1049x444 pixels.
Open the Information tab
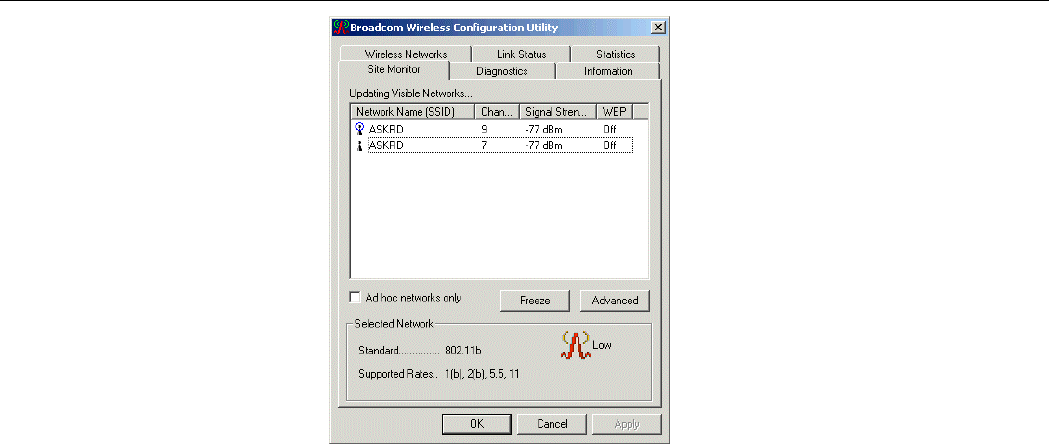point(608,71)
